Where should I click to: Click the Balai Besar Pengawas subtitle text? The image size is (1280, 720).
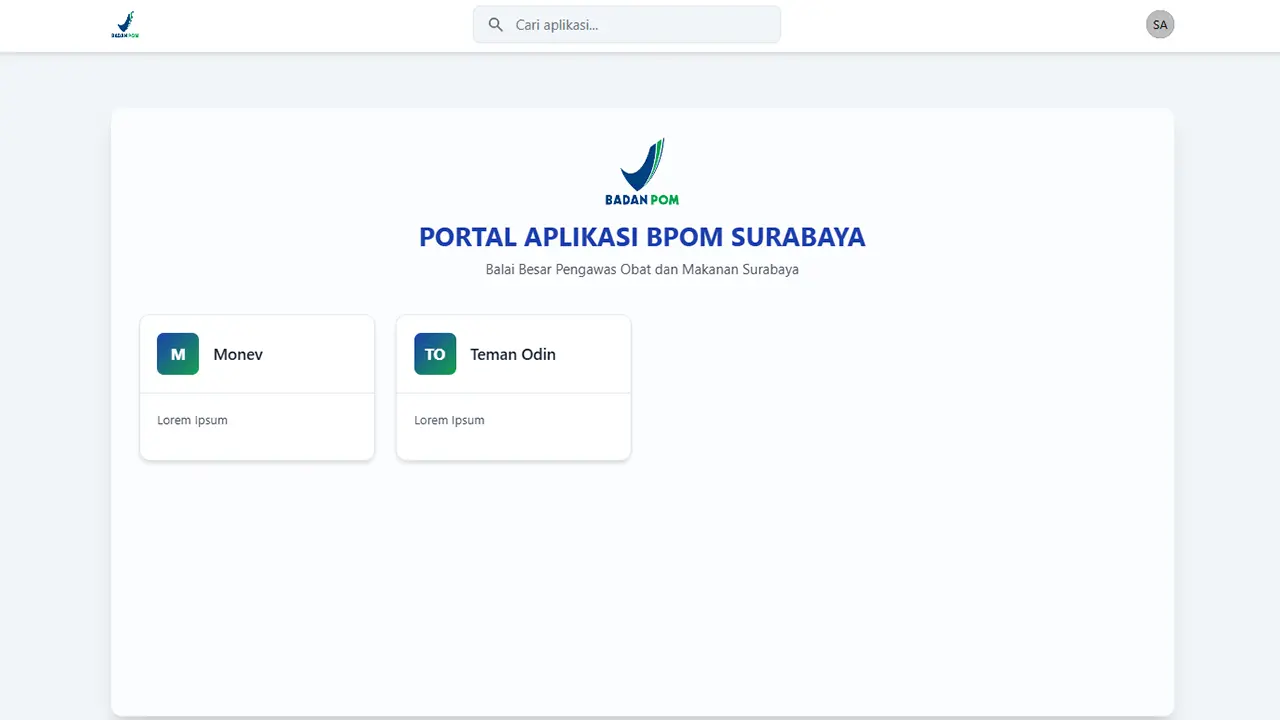[642, 269]
